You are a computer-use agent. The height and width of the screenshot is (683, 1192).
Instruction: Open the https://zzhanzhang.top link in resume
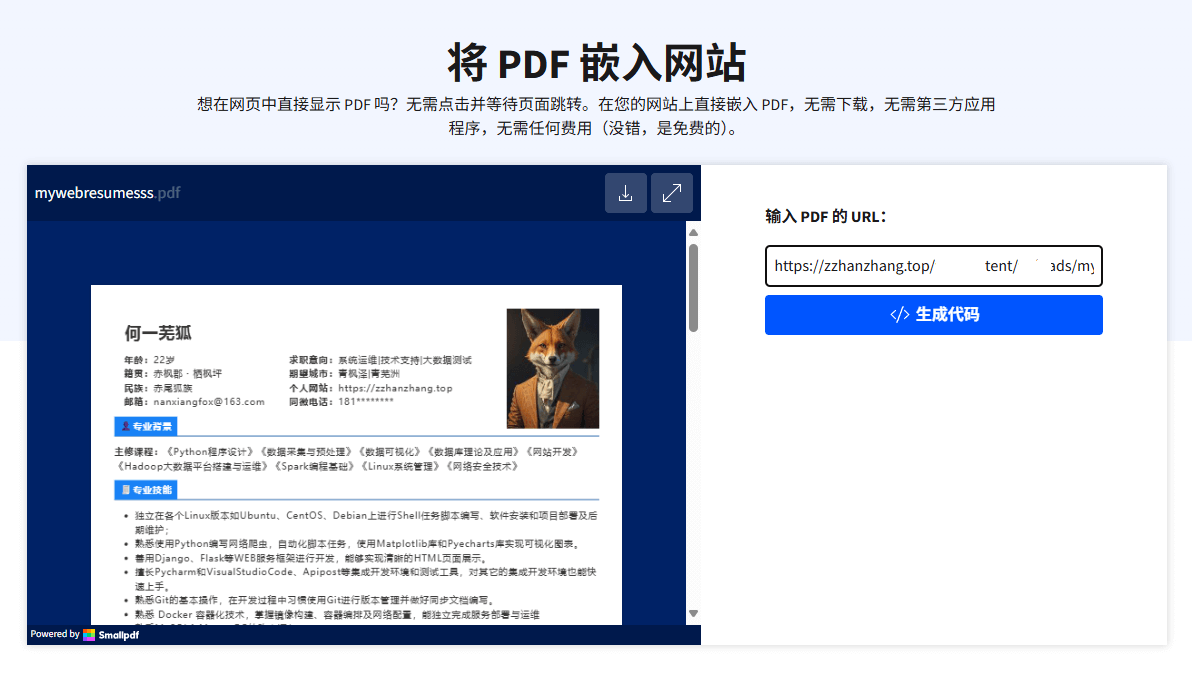(395, 388)
